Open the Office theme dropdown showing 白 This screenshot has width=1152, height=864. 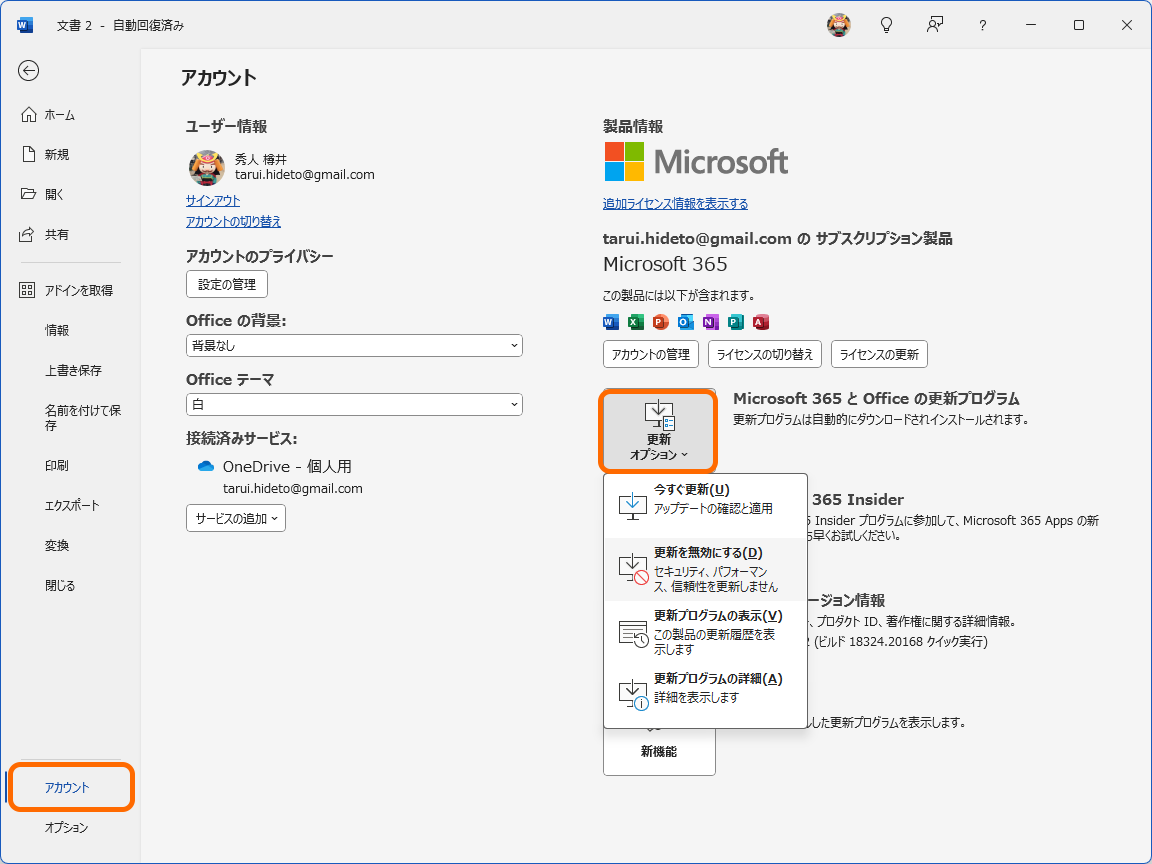click(354, 404)
